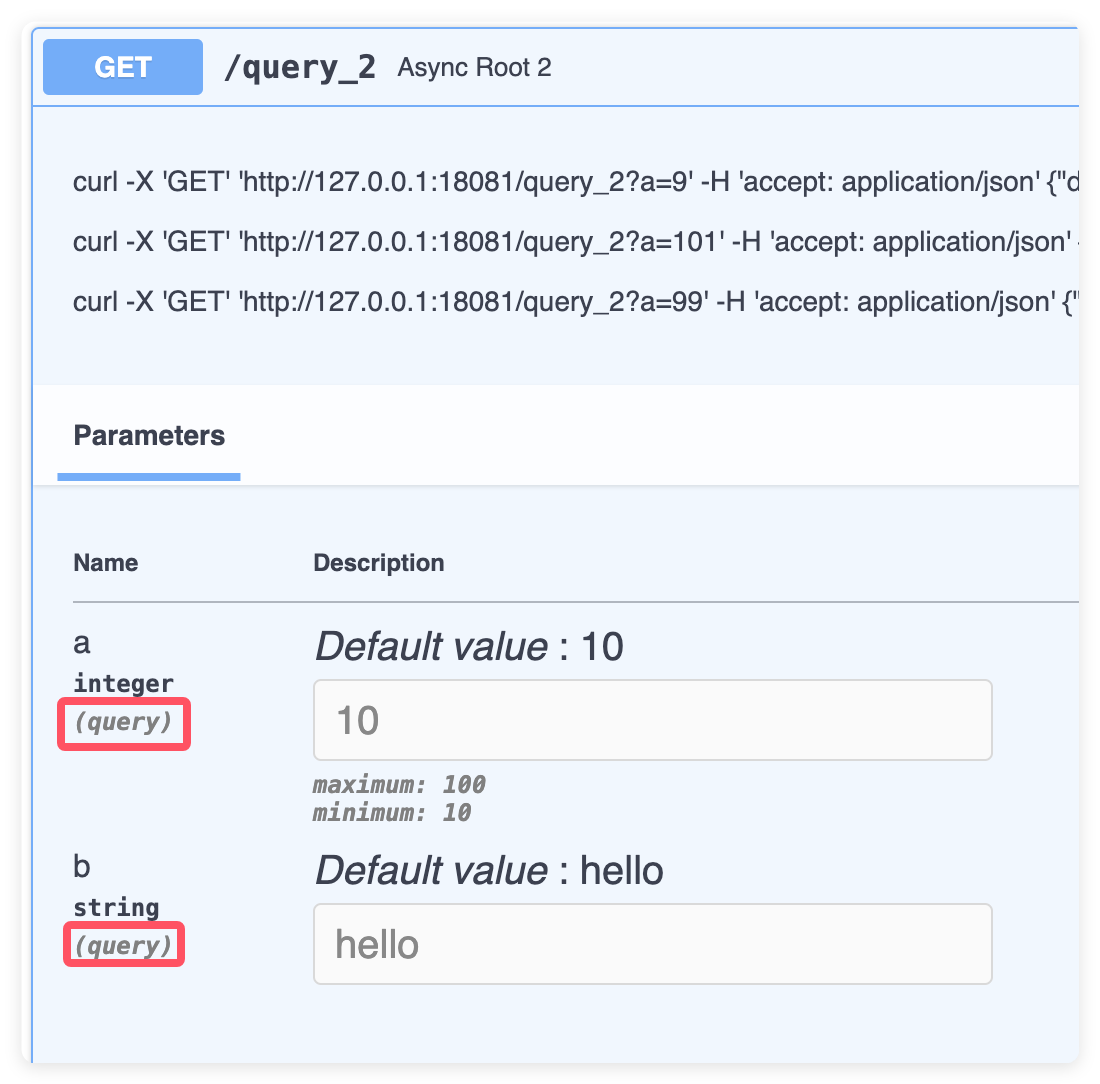Click the 'Default value : 10' text

click(469, 648)
